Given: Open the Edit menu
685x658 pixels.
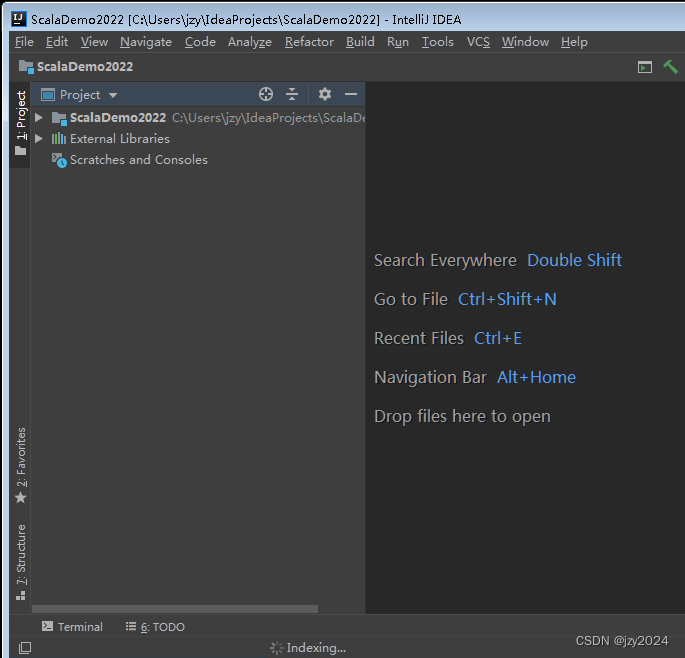Looking at the screenshot, I should click(x=57, y=42).
